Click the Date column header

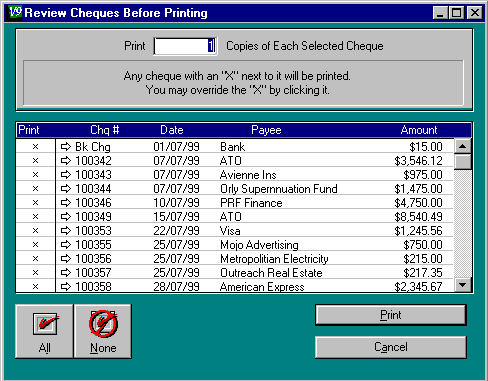[x=172, y=130]
